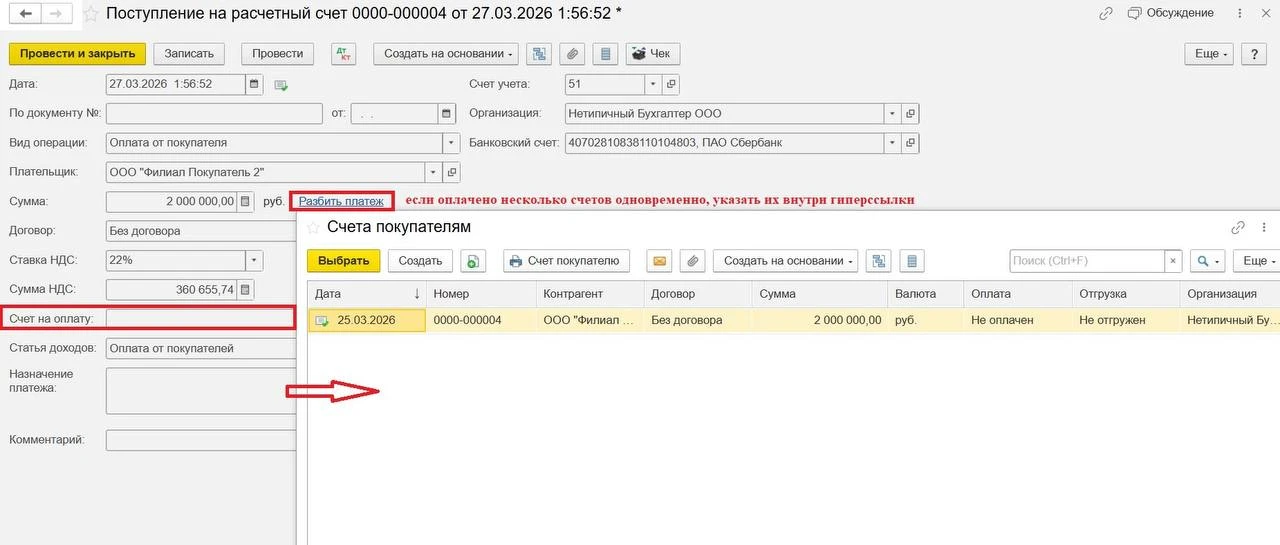This screenshot has width=1280, height=545.
Task: Open the Плательщик item form
Action: pos(451,172)
